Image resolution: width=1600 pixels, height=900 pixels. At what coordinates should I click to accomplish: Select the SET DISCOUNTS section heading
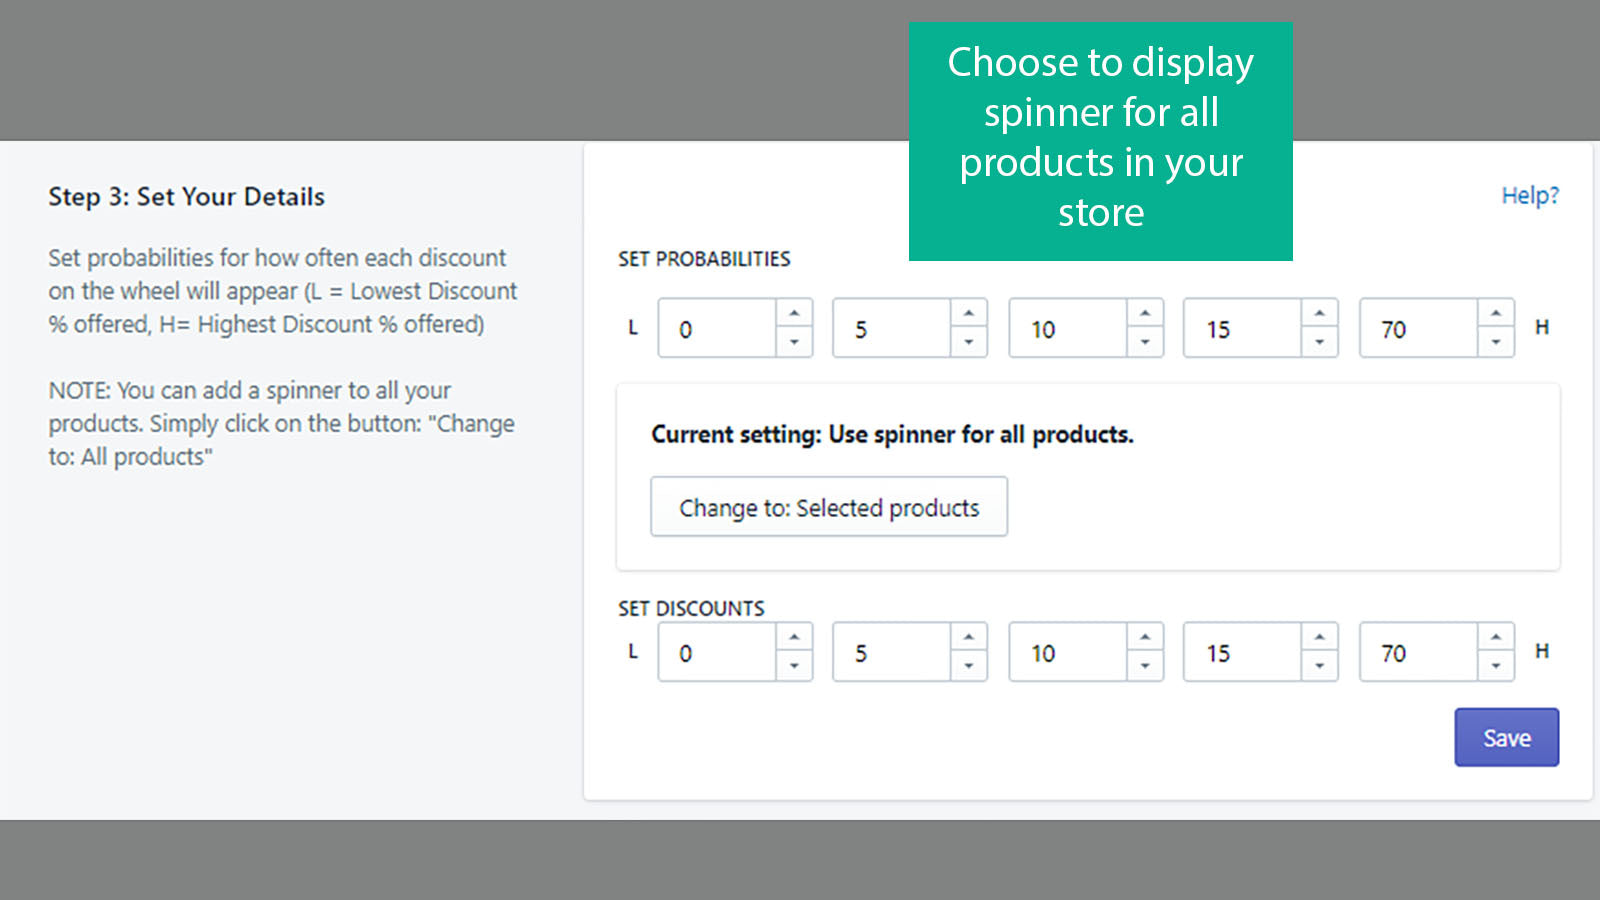pos(690,607)
